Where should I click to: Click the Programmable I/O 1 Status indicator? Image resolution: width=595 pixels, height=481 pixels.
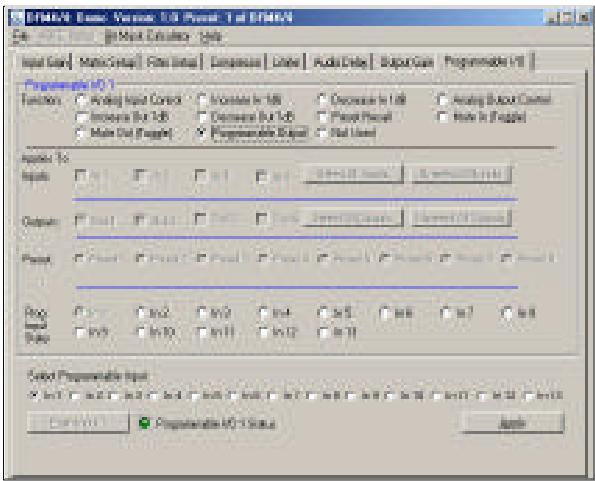coord(145,423)
